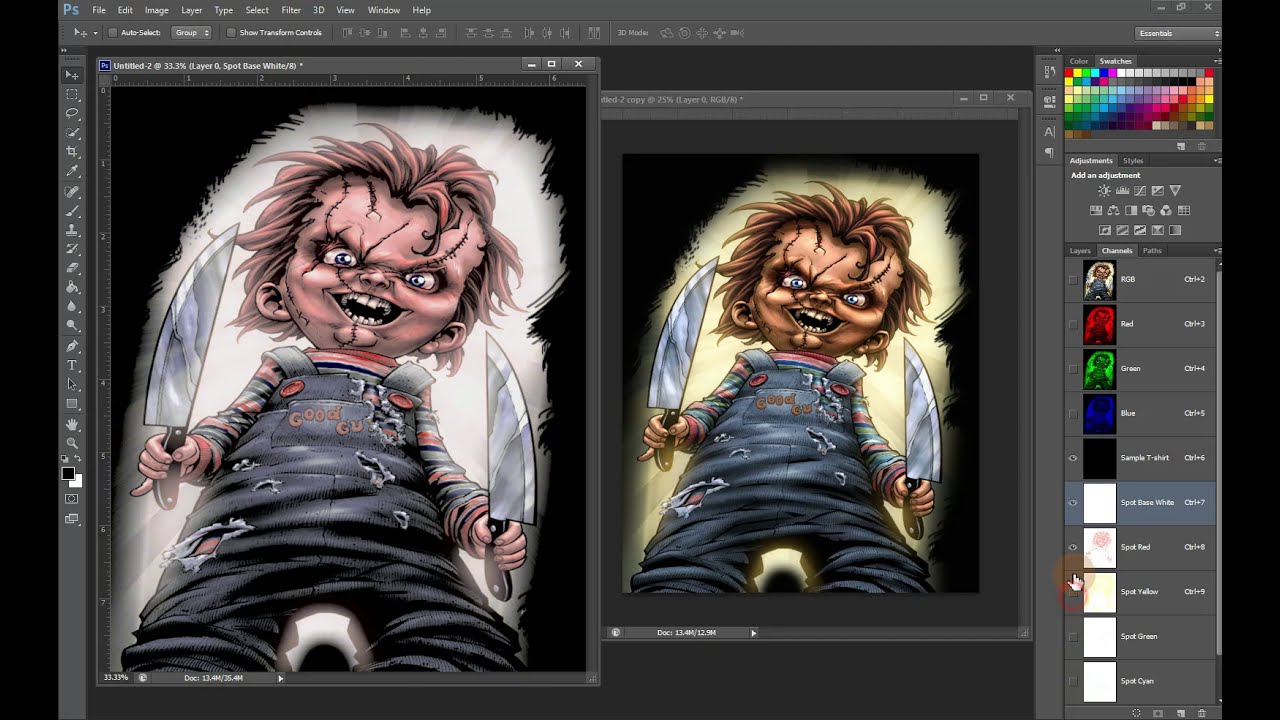Select the Zoom tool

pos(72,444)
